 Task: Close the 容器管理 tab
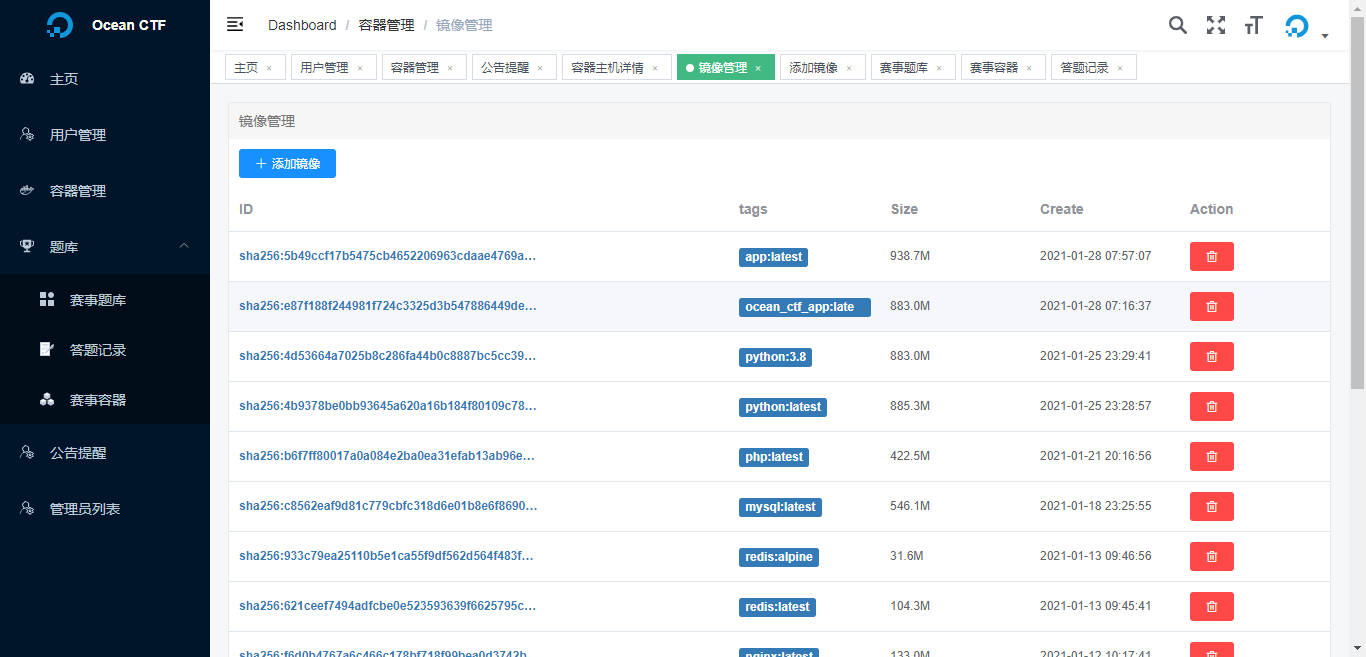click(450, 68)
